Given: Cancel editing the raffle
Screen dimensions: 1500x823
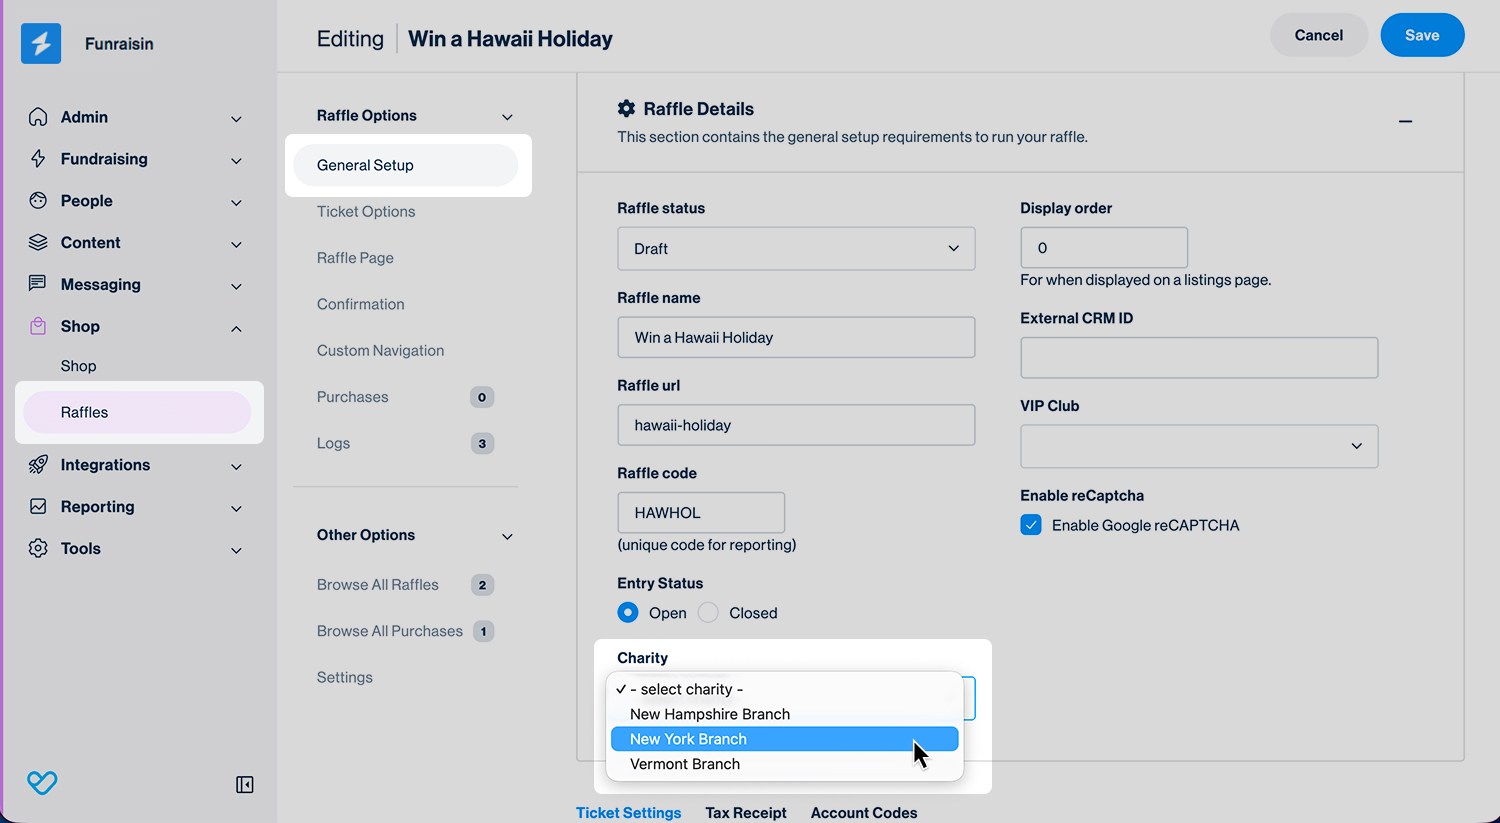Looking at the screenshot, I should tap(1318, 35).
